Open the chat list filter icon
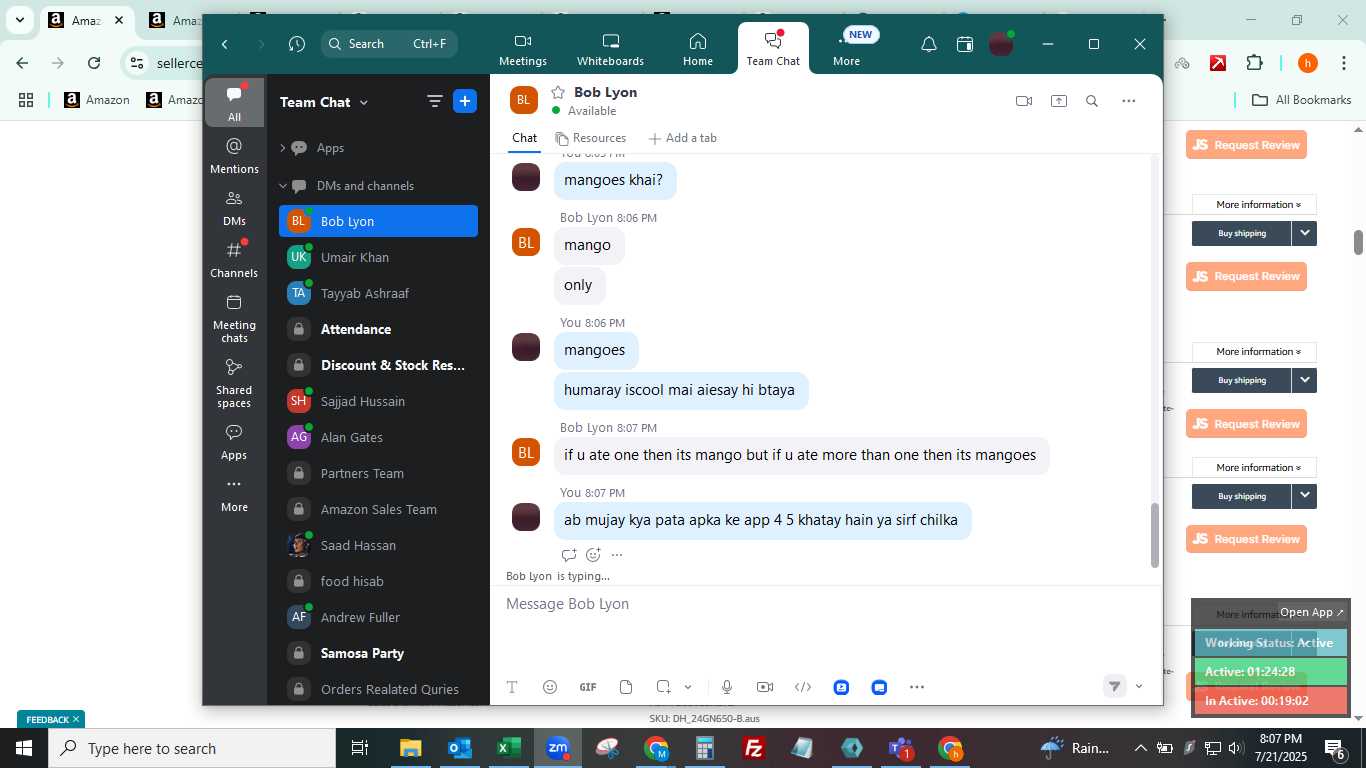 click(x=435, y=101)
